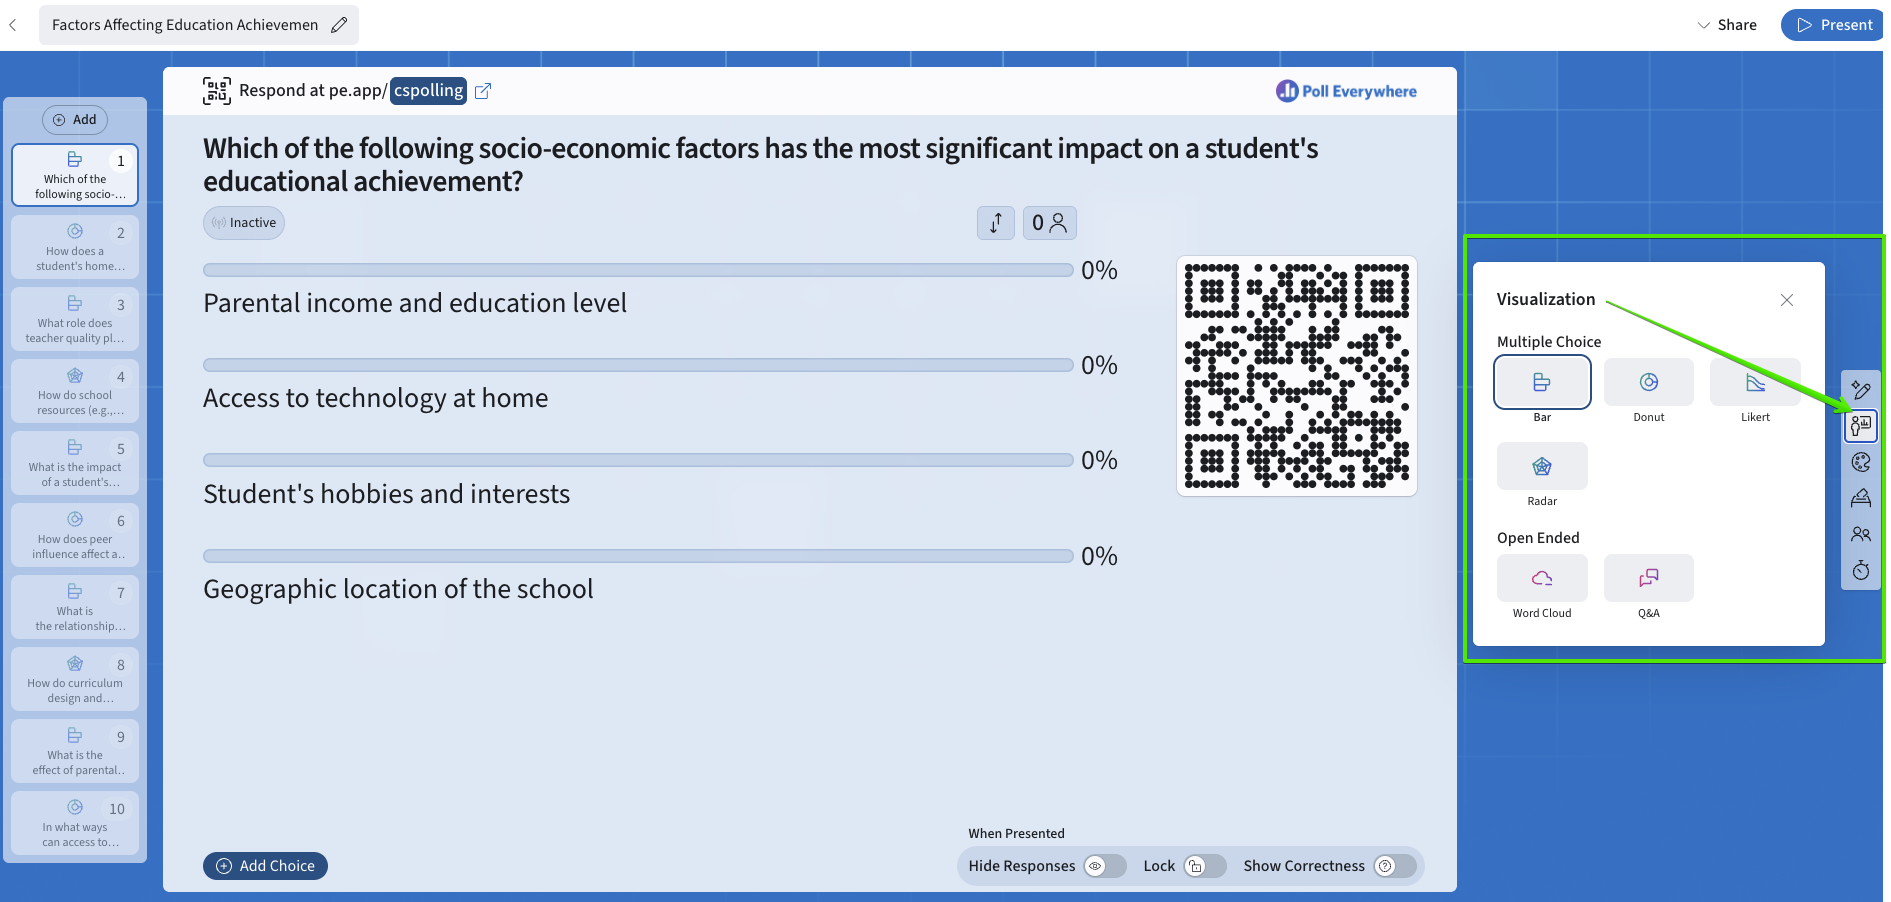The image size is (1891, 902).
Task: Click the Present button
Action: click(x=1832, y=24)
